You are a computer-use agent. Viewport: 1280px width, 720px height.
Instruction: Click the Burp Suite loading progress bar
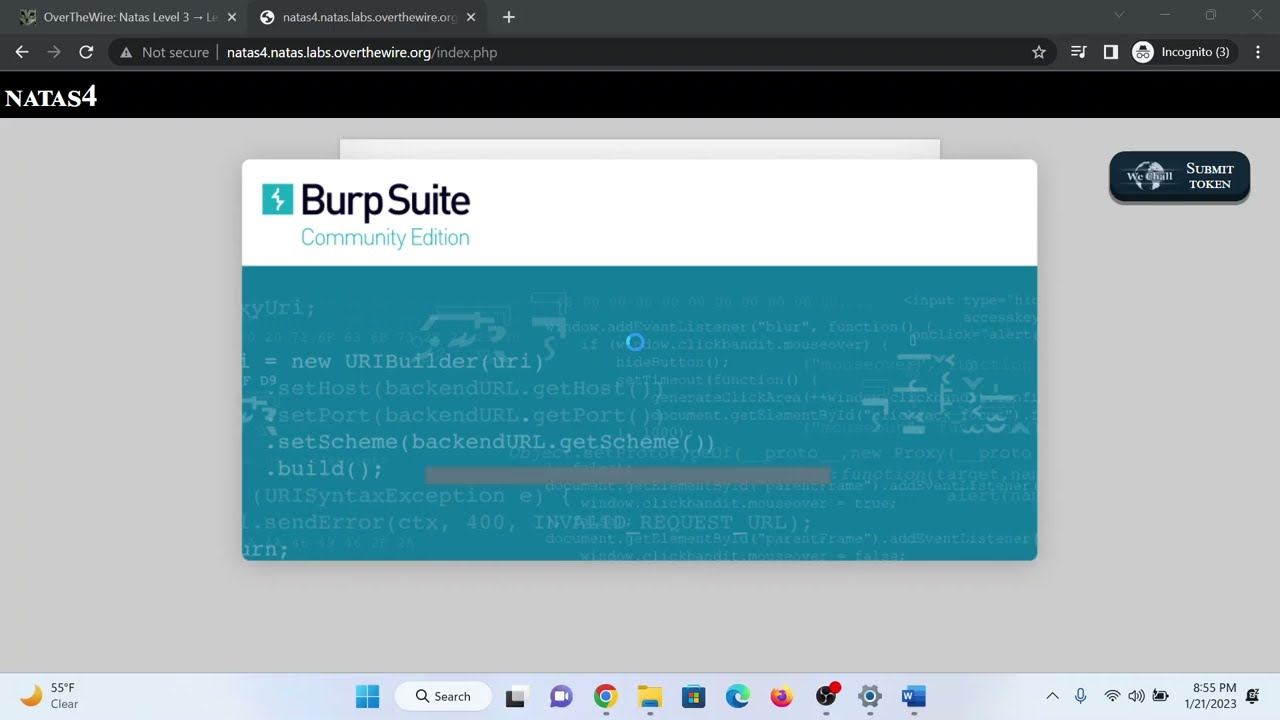click(628, 475)
